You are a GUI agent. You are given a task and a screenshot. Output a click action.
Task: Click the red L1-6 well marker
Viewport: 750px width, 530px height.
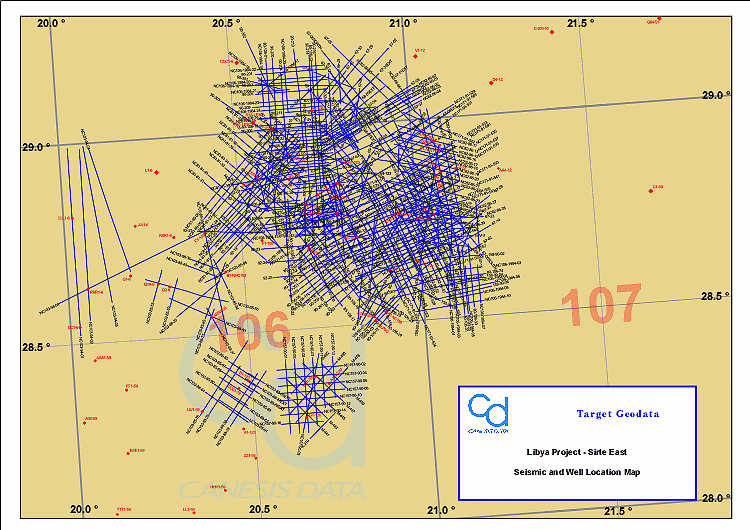tap(156, 172)
